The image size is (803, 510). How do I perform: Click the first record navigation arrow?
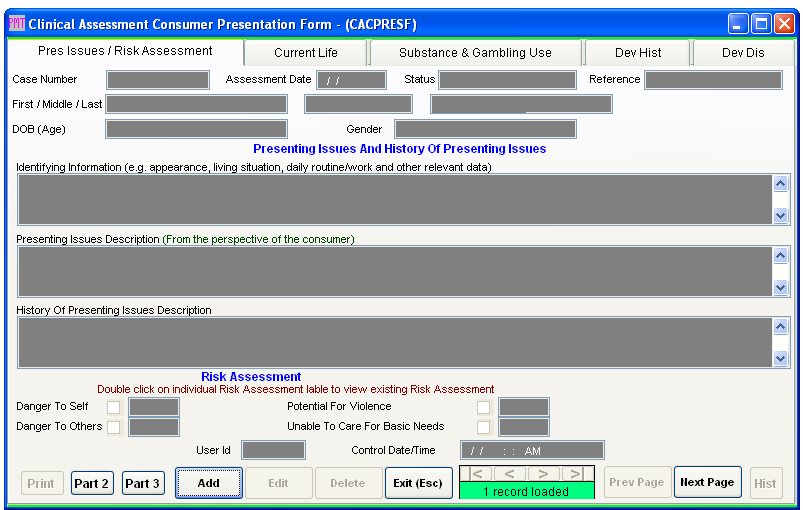coord(477,473)
